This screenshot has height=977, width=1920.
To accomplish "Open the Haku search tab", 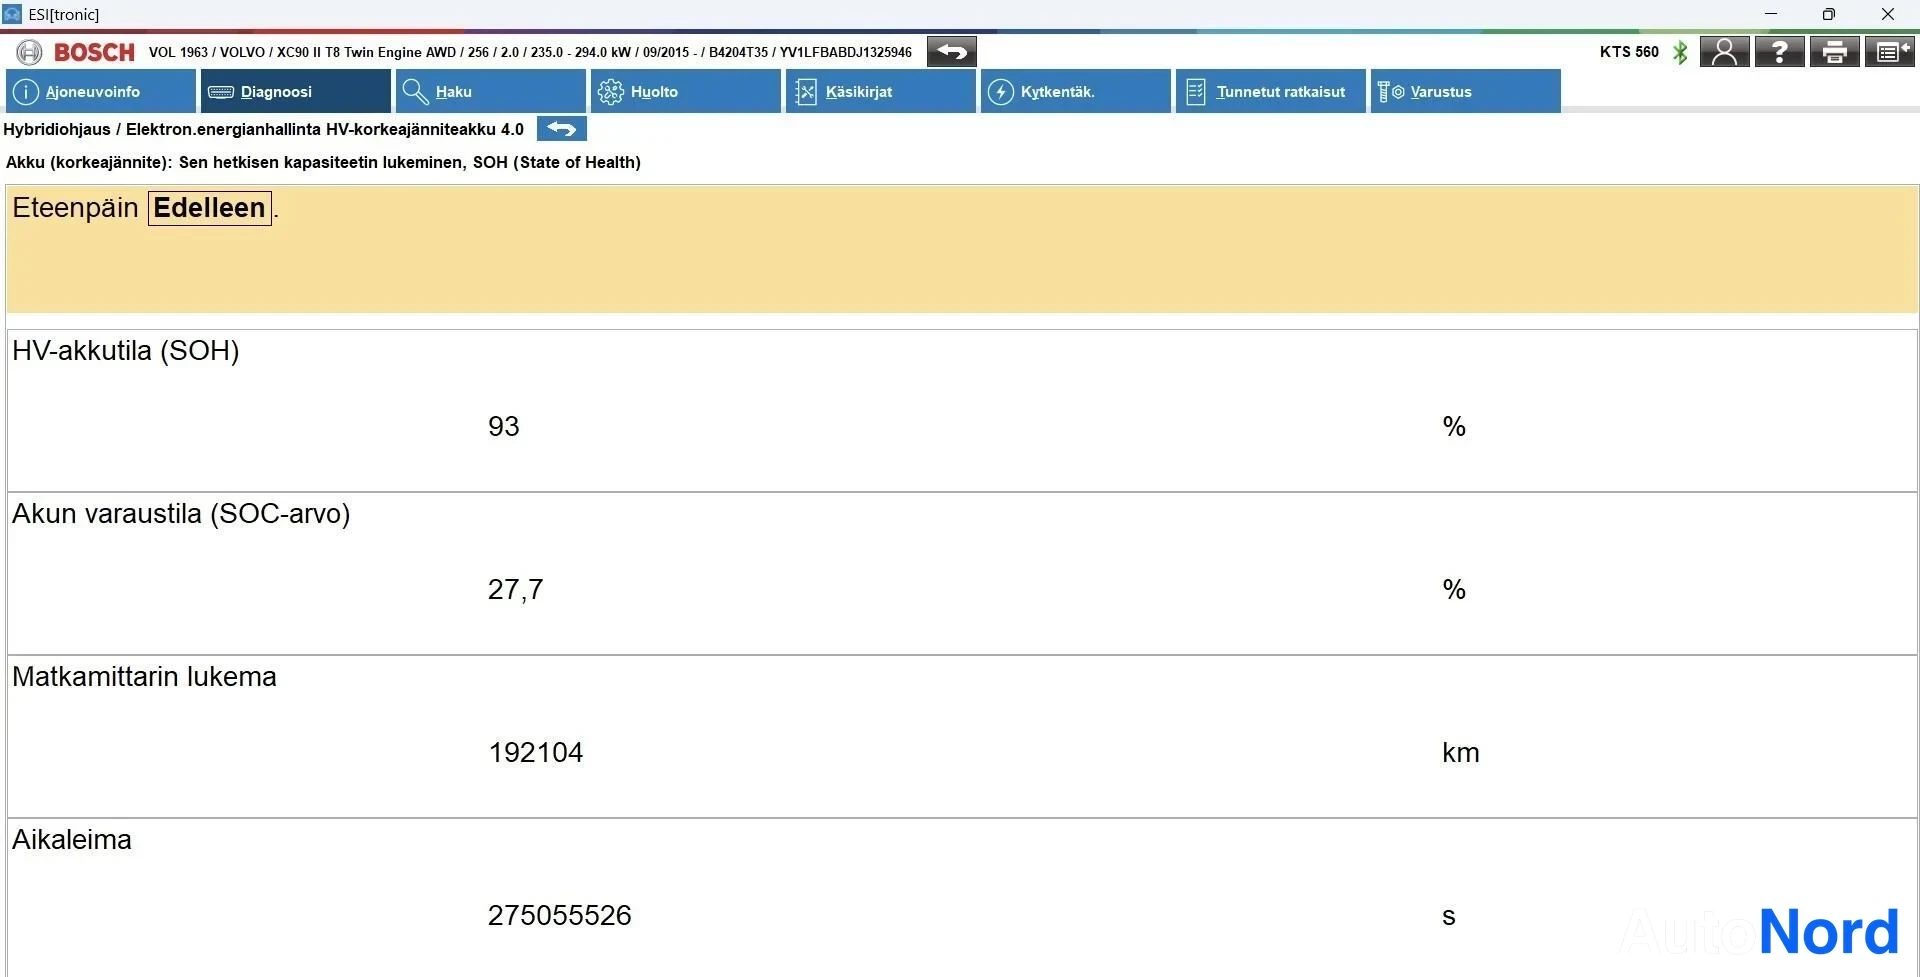I will pos(490,91).
